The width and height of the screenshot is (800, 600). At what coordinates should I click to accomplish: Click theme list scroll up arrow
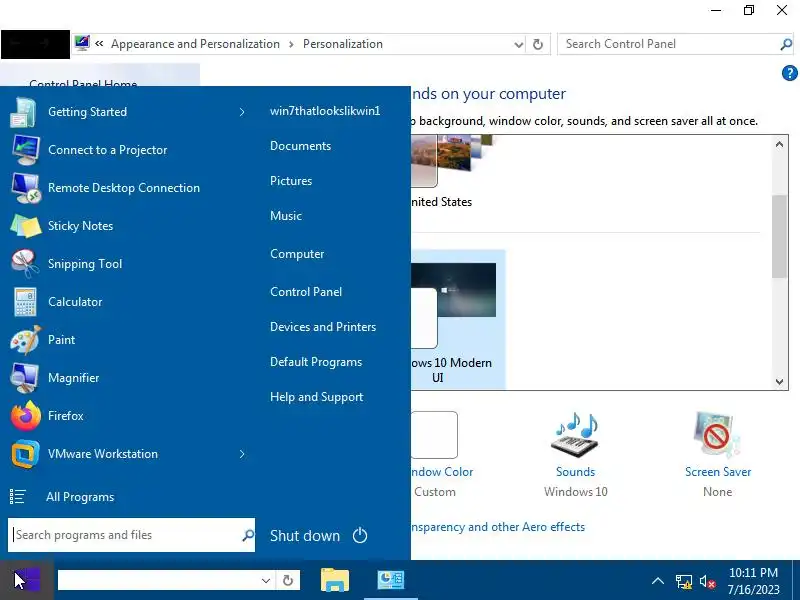point(779,144)
